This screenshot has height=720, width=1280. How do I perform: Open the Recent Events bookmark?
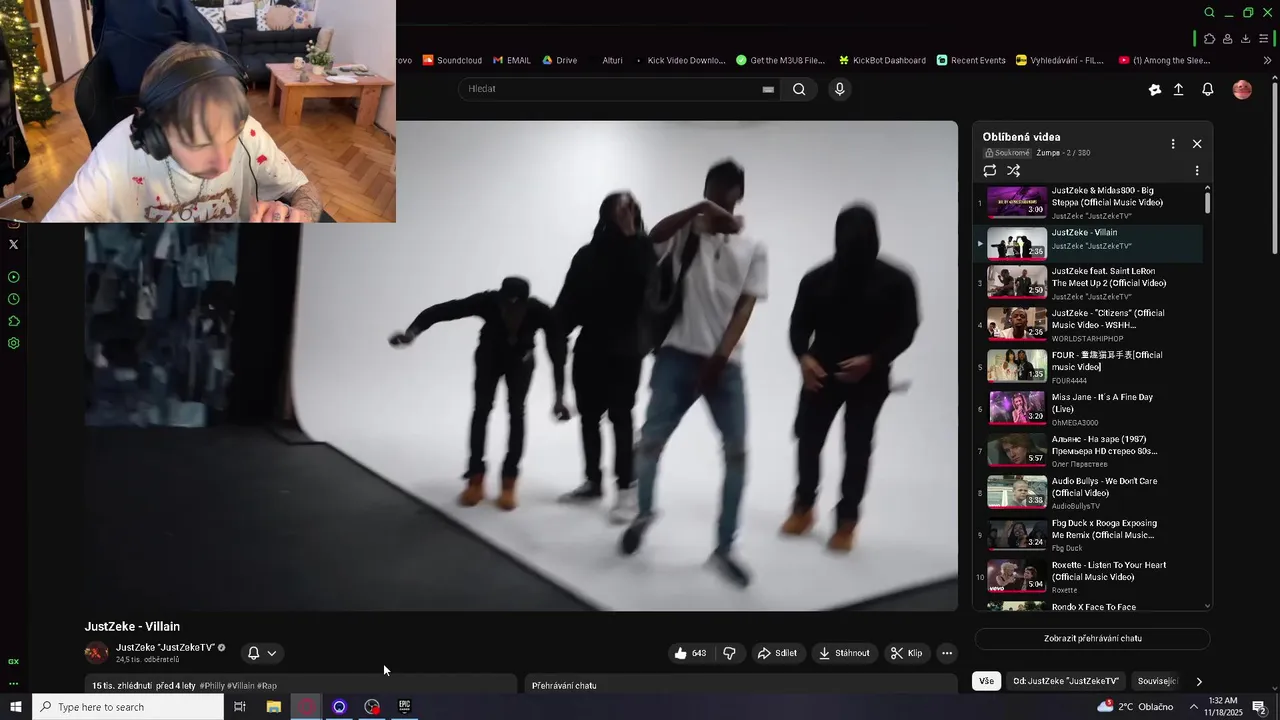[x=971, y=60]
